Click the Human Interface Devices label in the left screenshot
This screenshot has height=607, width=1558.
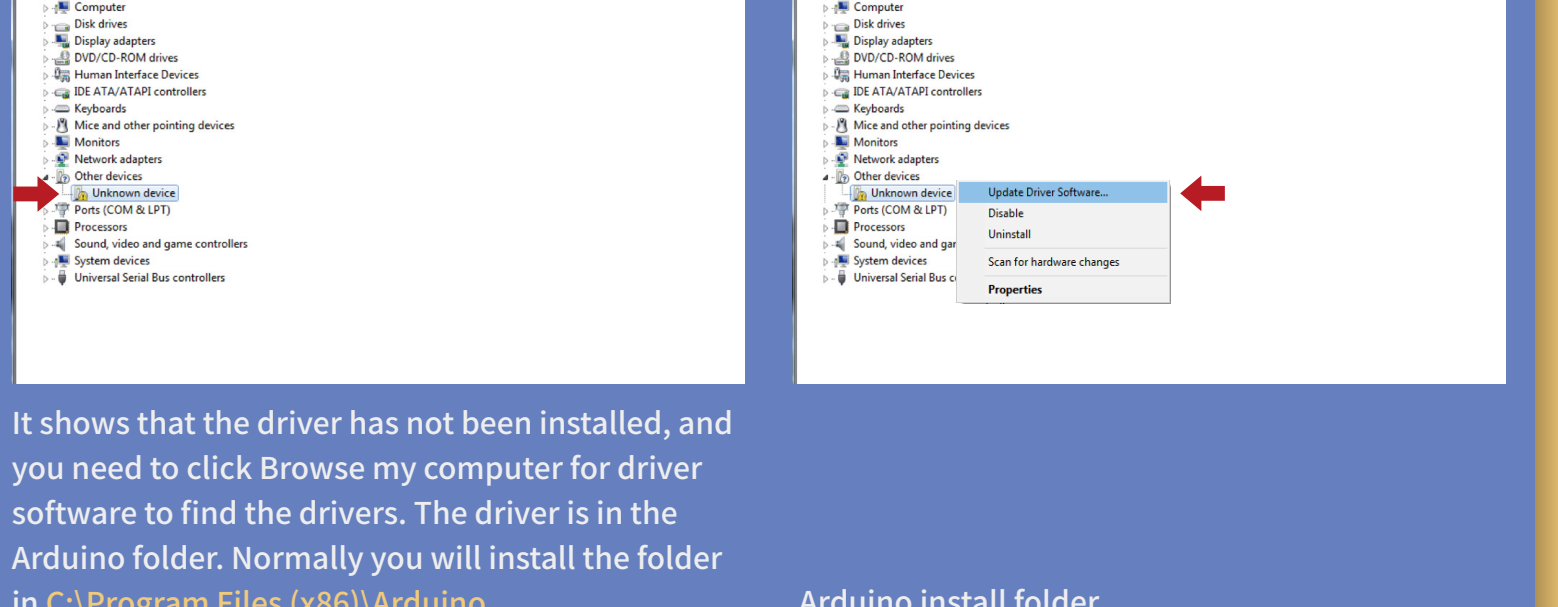coord(136,75)
